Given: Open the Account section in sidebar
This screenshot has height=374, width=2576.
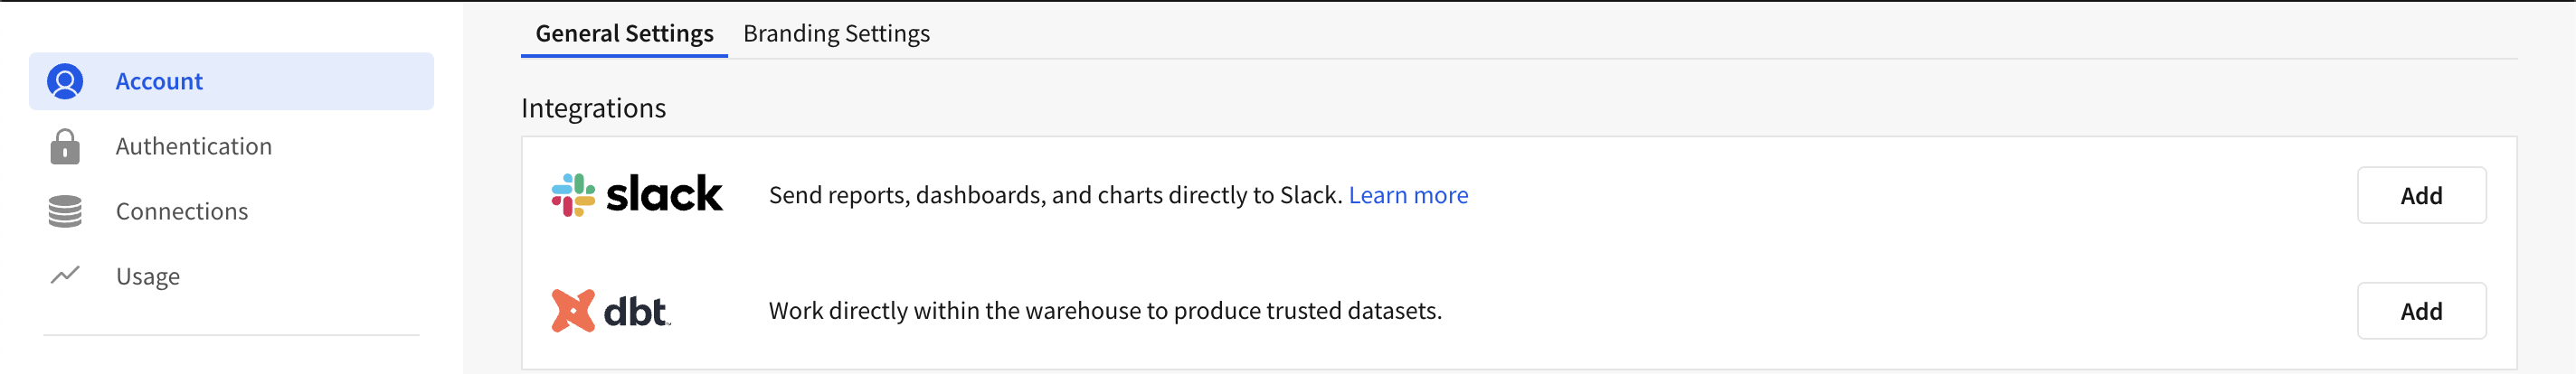Looking at the screenshot, I should (x=159, y=81).
